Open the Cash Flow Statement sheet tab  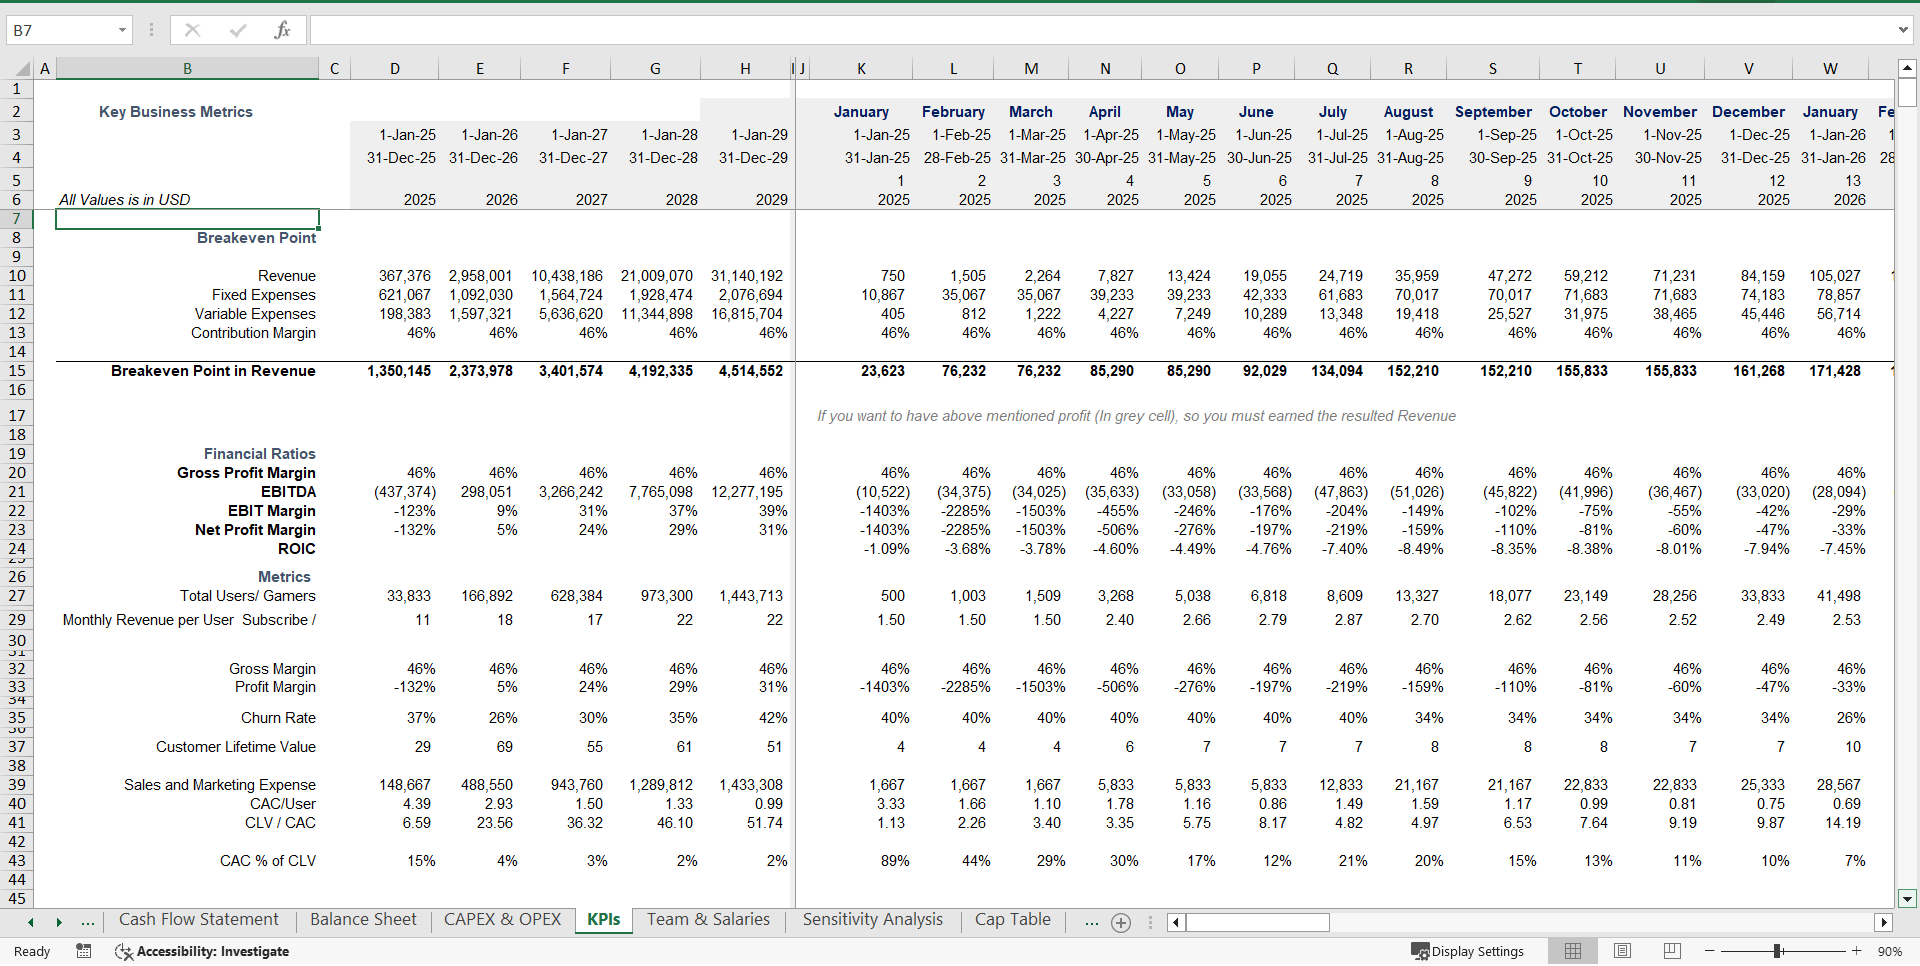(199, 920)
